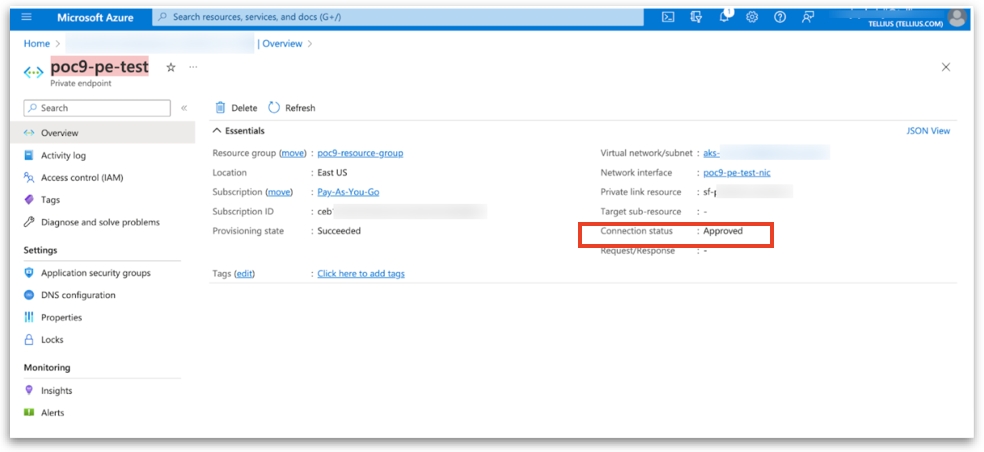Click the Delete trash icon button

coord(236,108)
